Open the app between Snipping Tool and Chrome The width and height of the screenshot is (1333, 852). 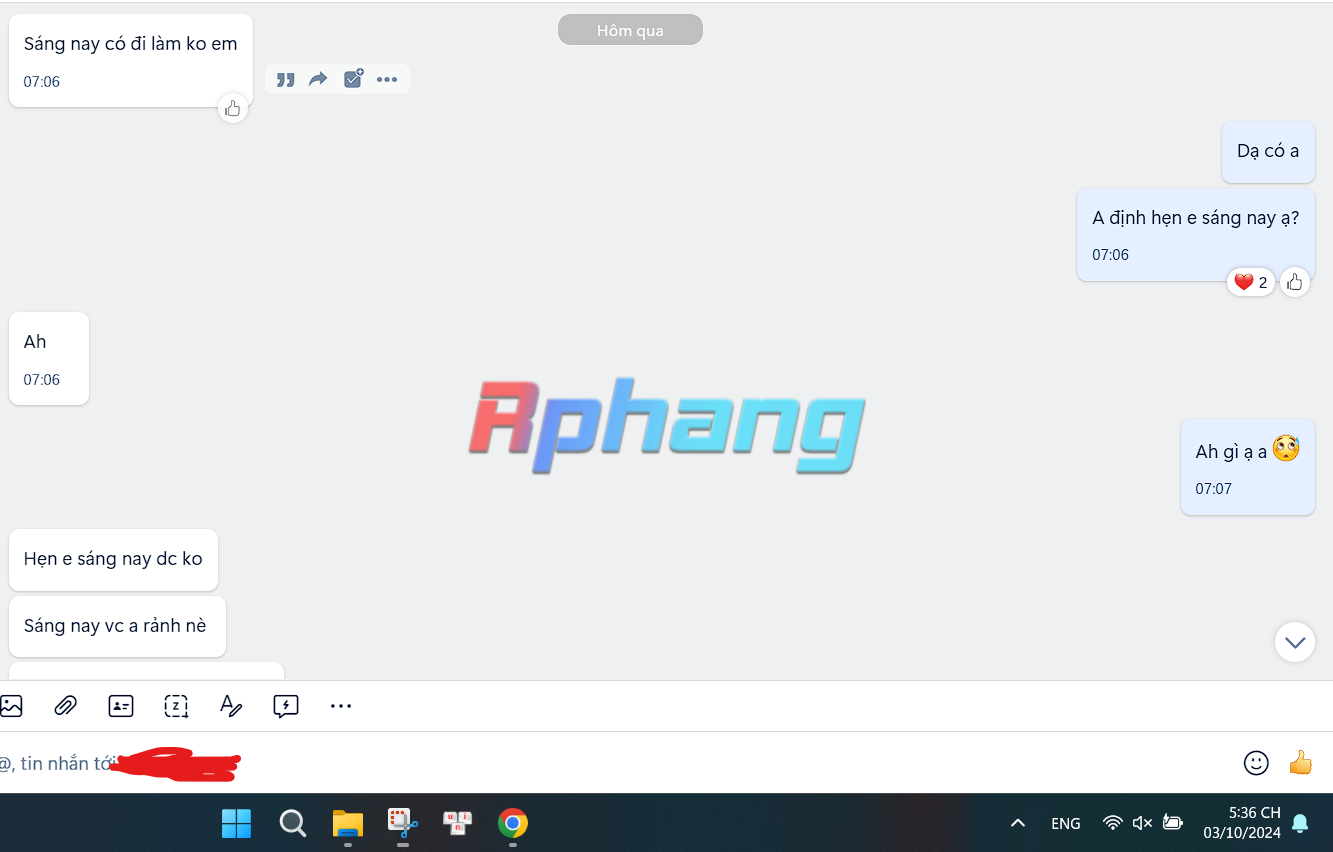pos(458,823)
